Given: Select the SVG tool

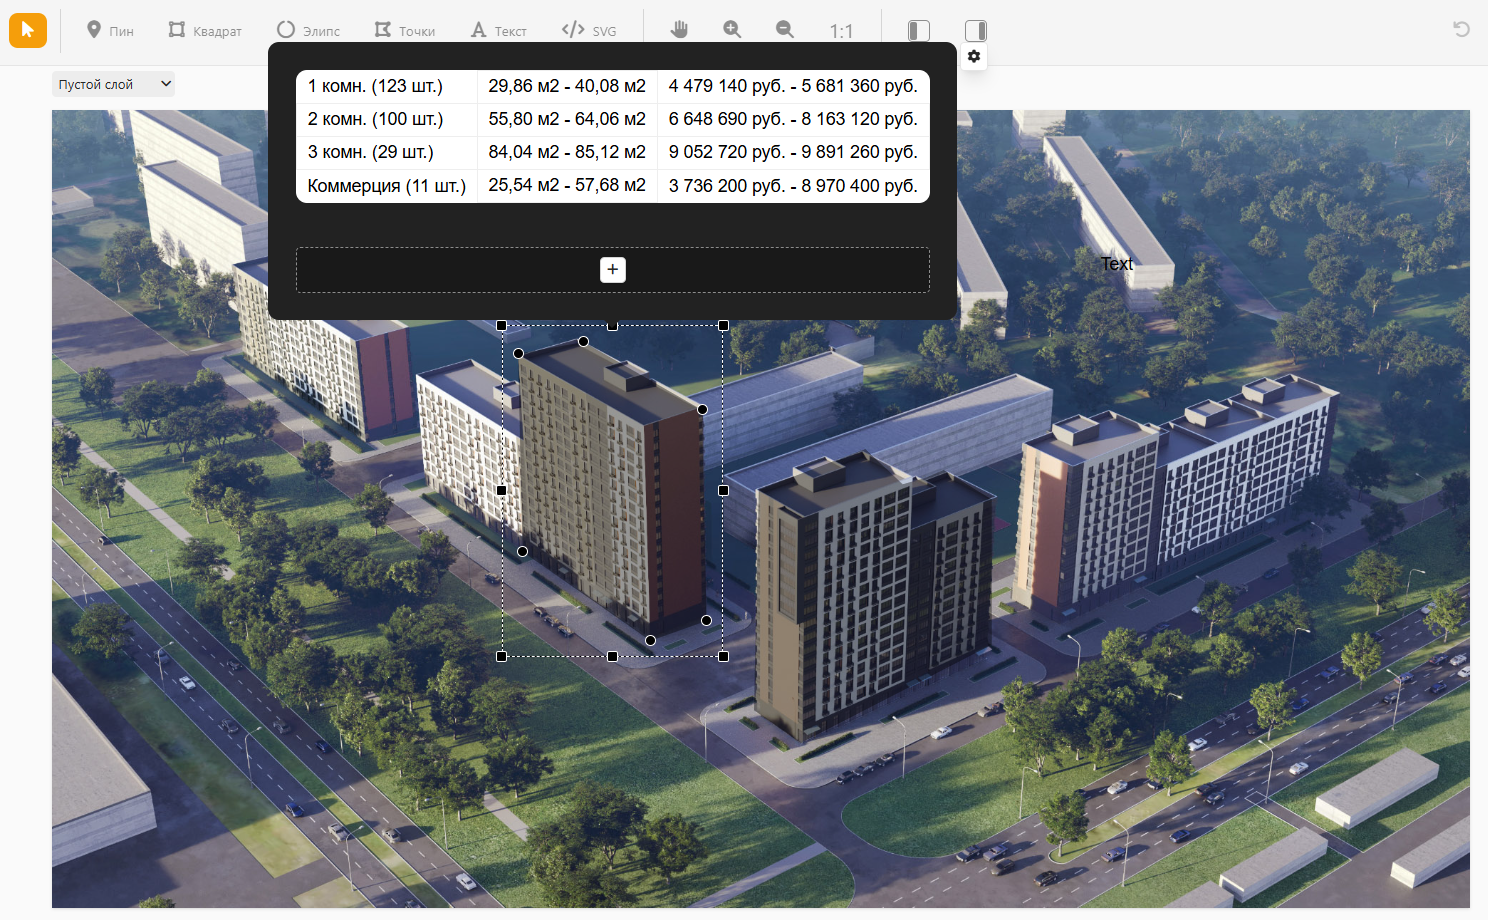Looking at the screenshot, I should [589, 30].
